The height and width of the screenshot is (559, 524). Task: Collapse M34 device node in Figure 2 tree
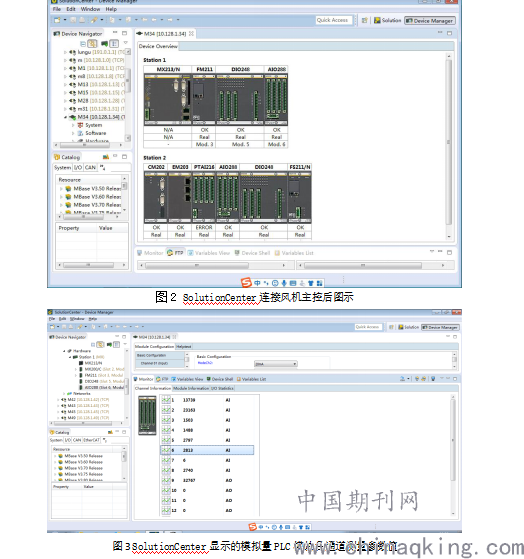pos(65,117)
